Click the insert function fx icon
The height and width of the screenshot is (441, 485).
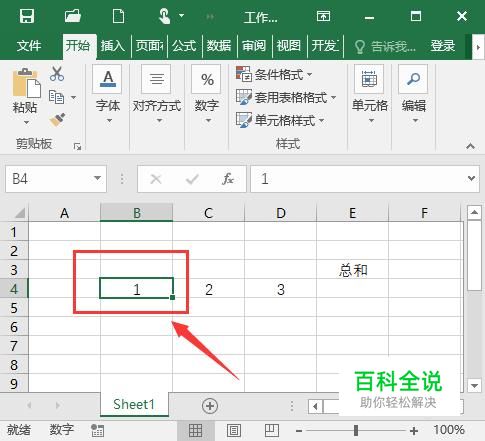click(x=228, y=179)
